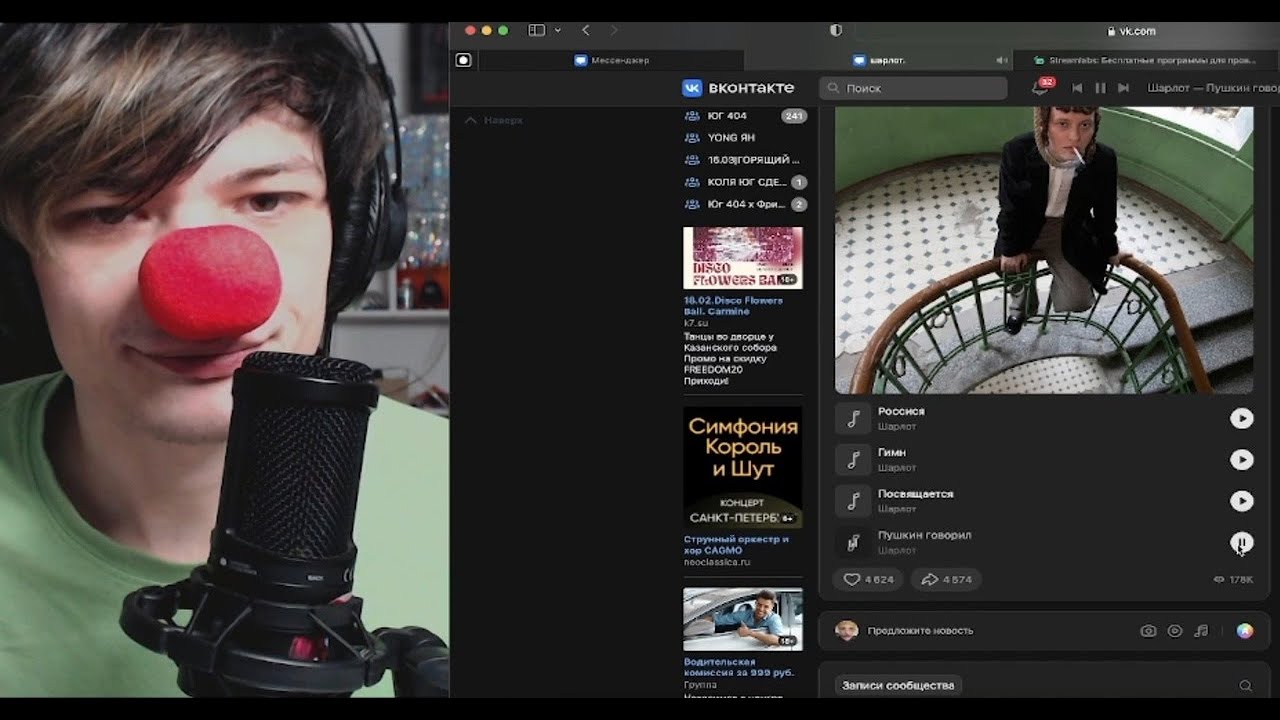Image resolution: width=1280 pixels, height=720 pixels.
Task: Pause the track Пушкин говорил
Action: pyautogui.click(x=1241, y=543)
